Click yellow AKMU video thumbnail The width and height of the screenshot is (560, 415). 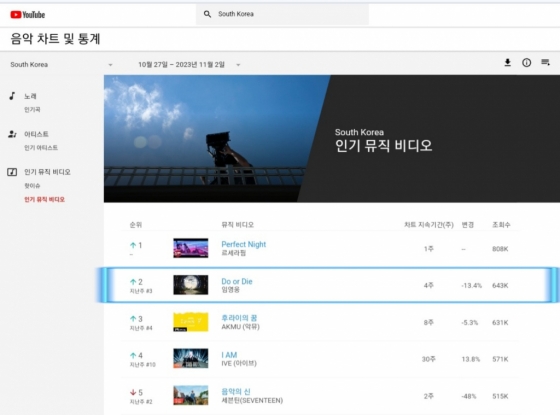191,322
